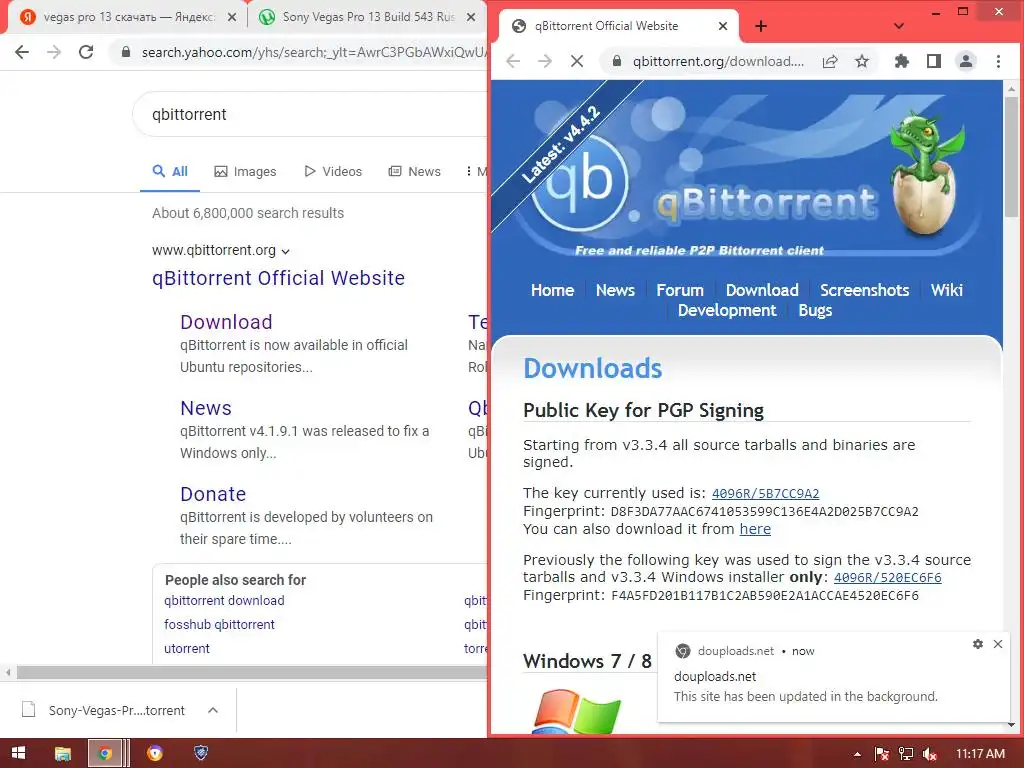1024x768 pixels.
Task: Click the qb logo on qBittorrent site
Action: [579, 183]
